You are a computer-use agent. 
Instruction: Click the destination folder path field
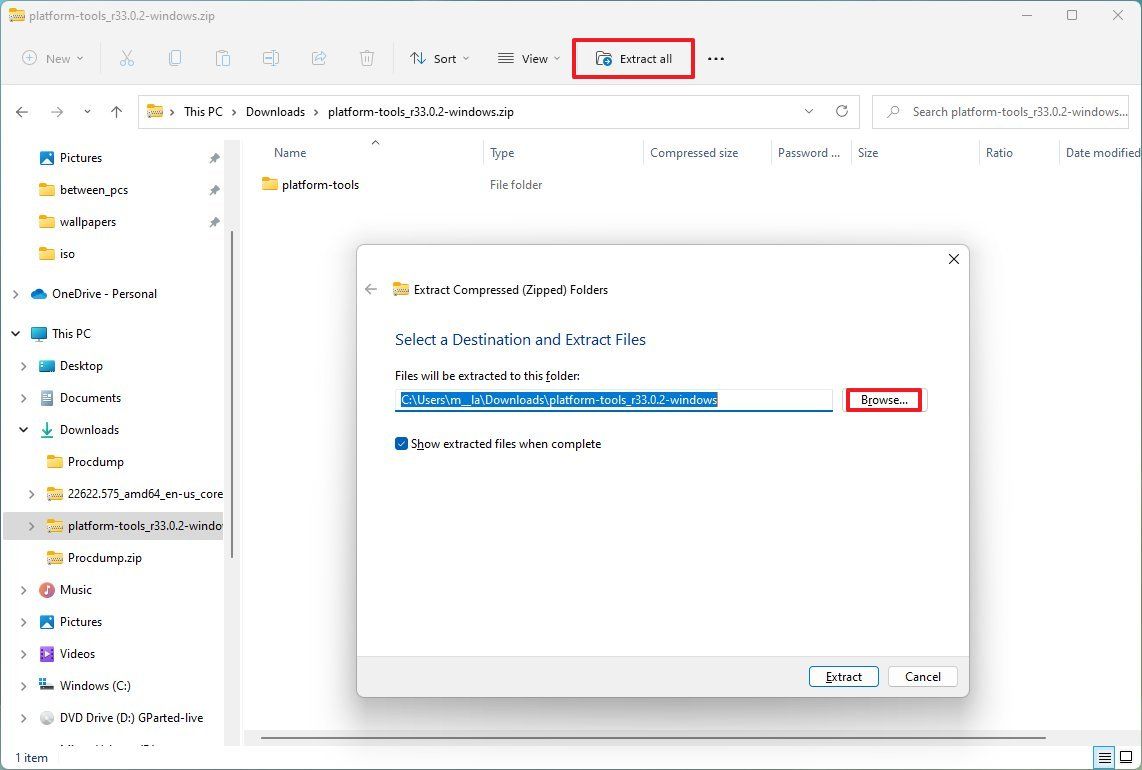(614, 399)
